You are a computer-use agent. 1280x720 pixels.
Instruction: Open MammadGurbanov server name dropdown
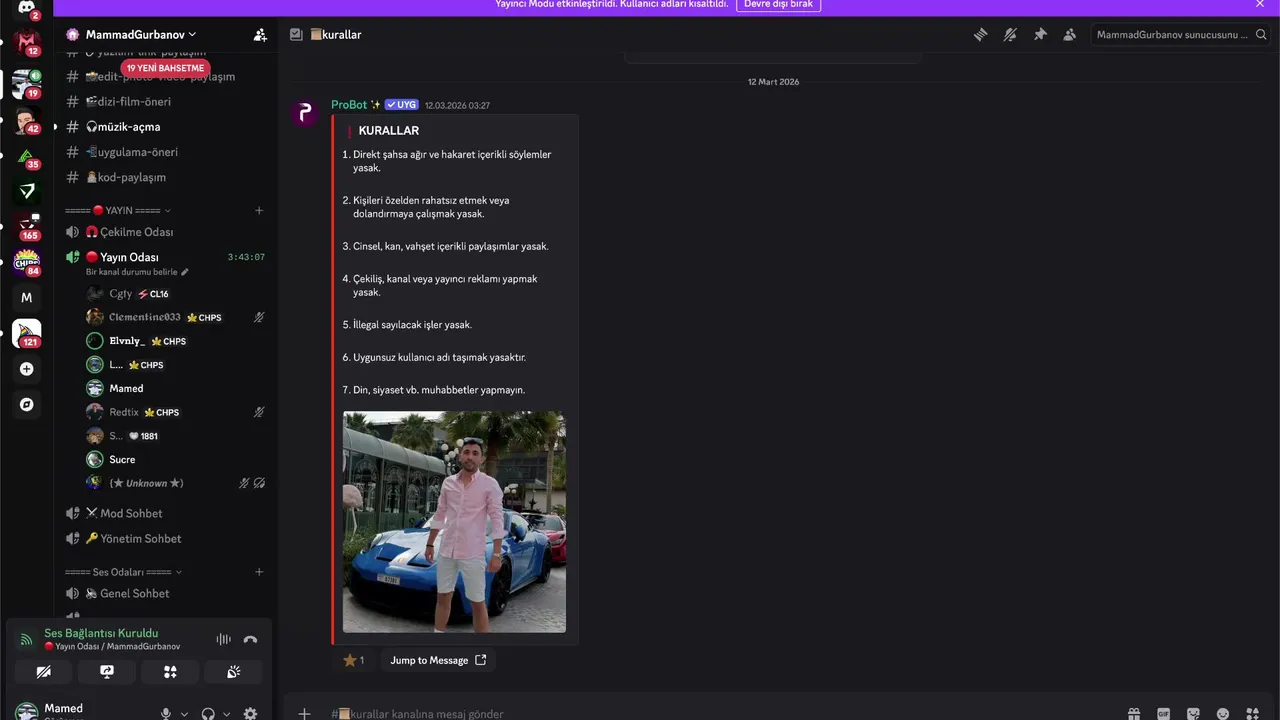[141, 34]
